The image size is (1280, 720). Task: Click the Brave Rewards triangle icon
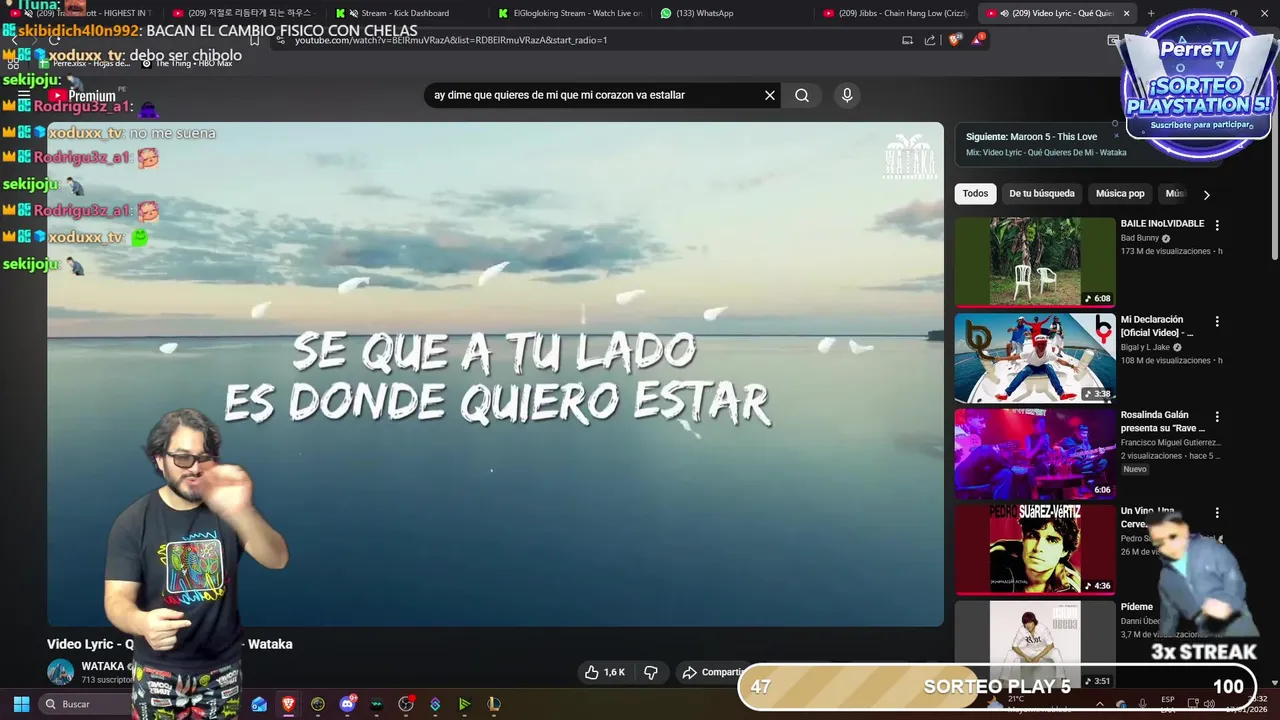pos(978,40)
